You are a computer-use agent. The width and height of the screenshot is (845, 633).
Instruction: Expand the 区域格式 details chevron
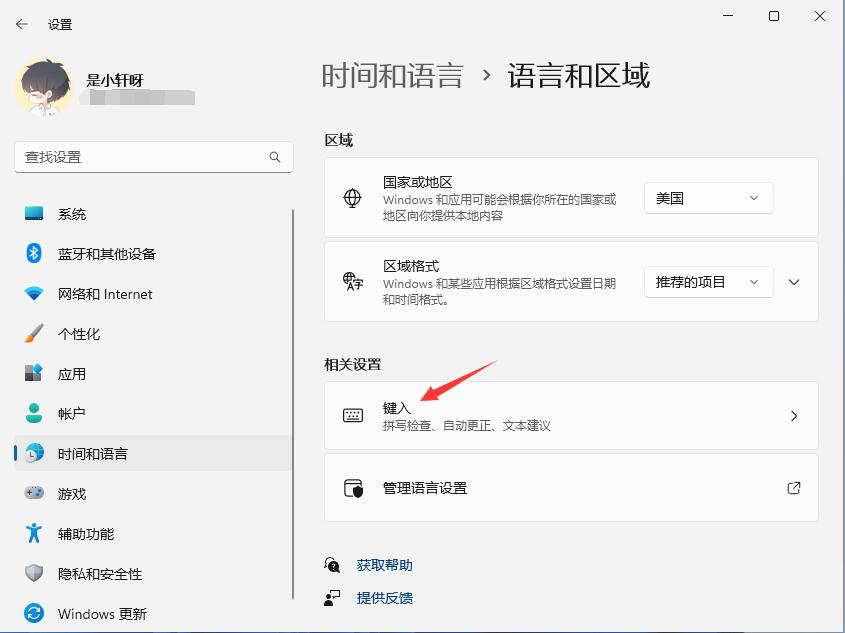click(793, 282)
